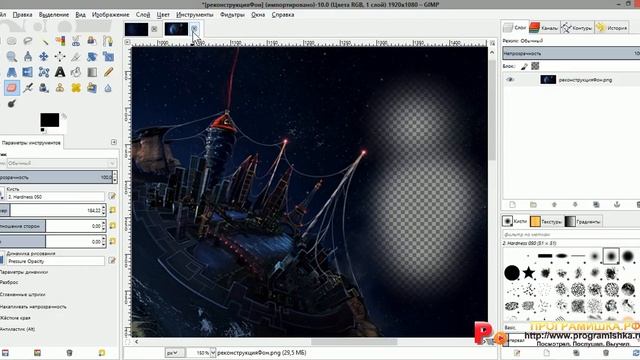Select the Text tool
The height and width of the screenshot is (360, 640).
tap(60, 72)
